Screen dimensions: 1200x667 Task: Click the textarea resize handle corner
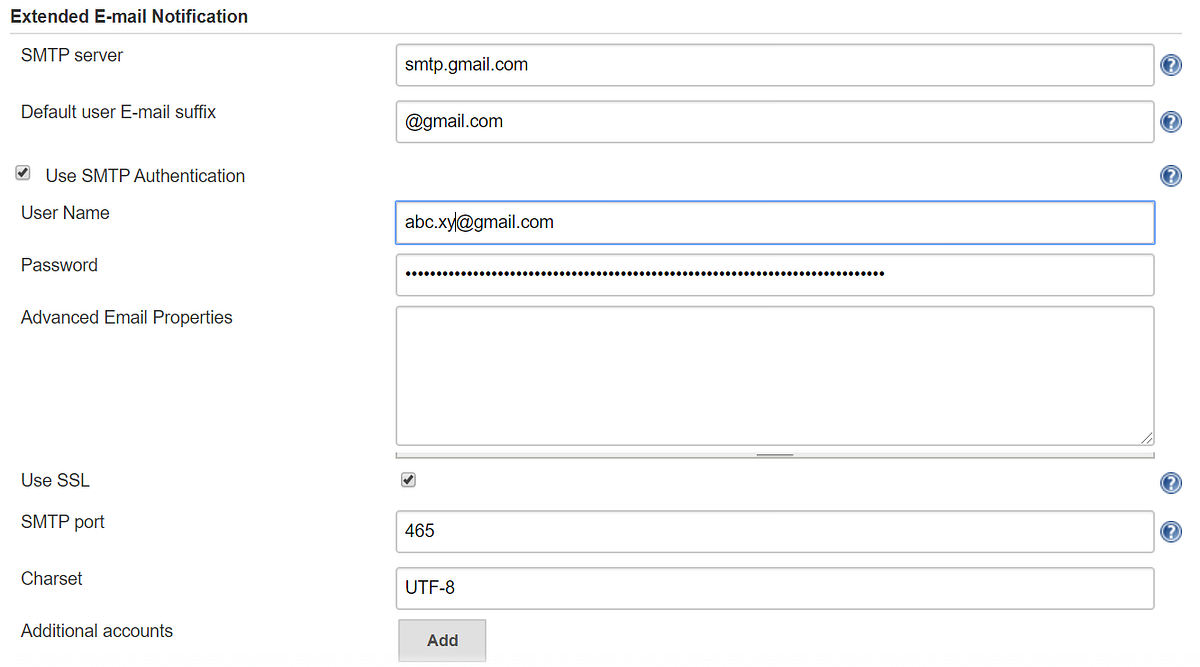[1148, 437]
